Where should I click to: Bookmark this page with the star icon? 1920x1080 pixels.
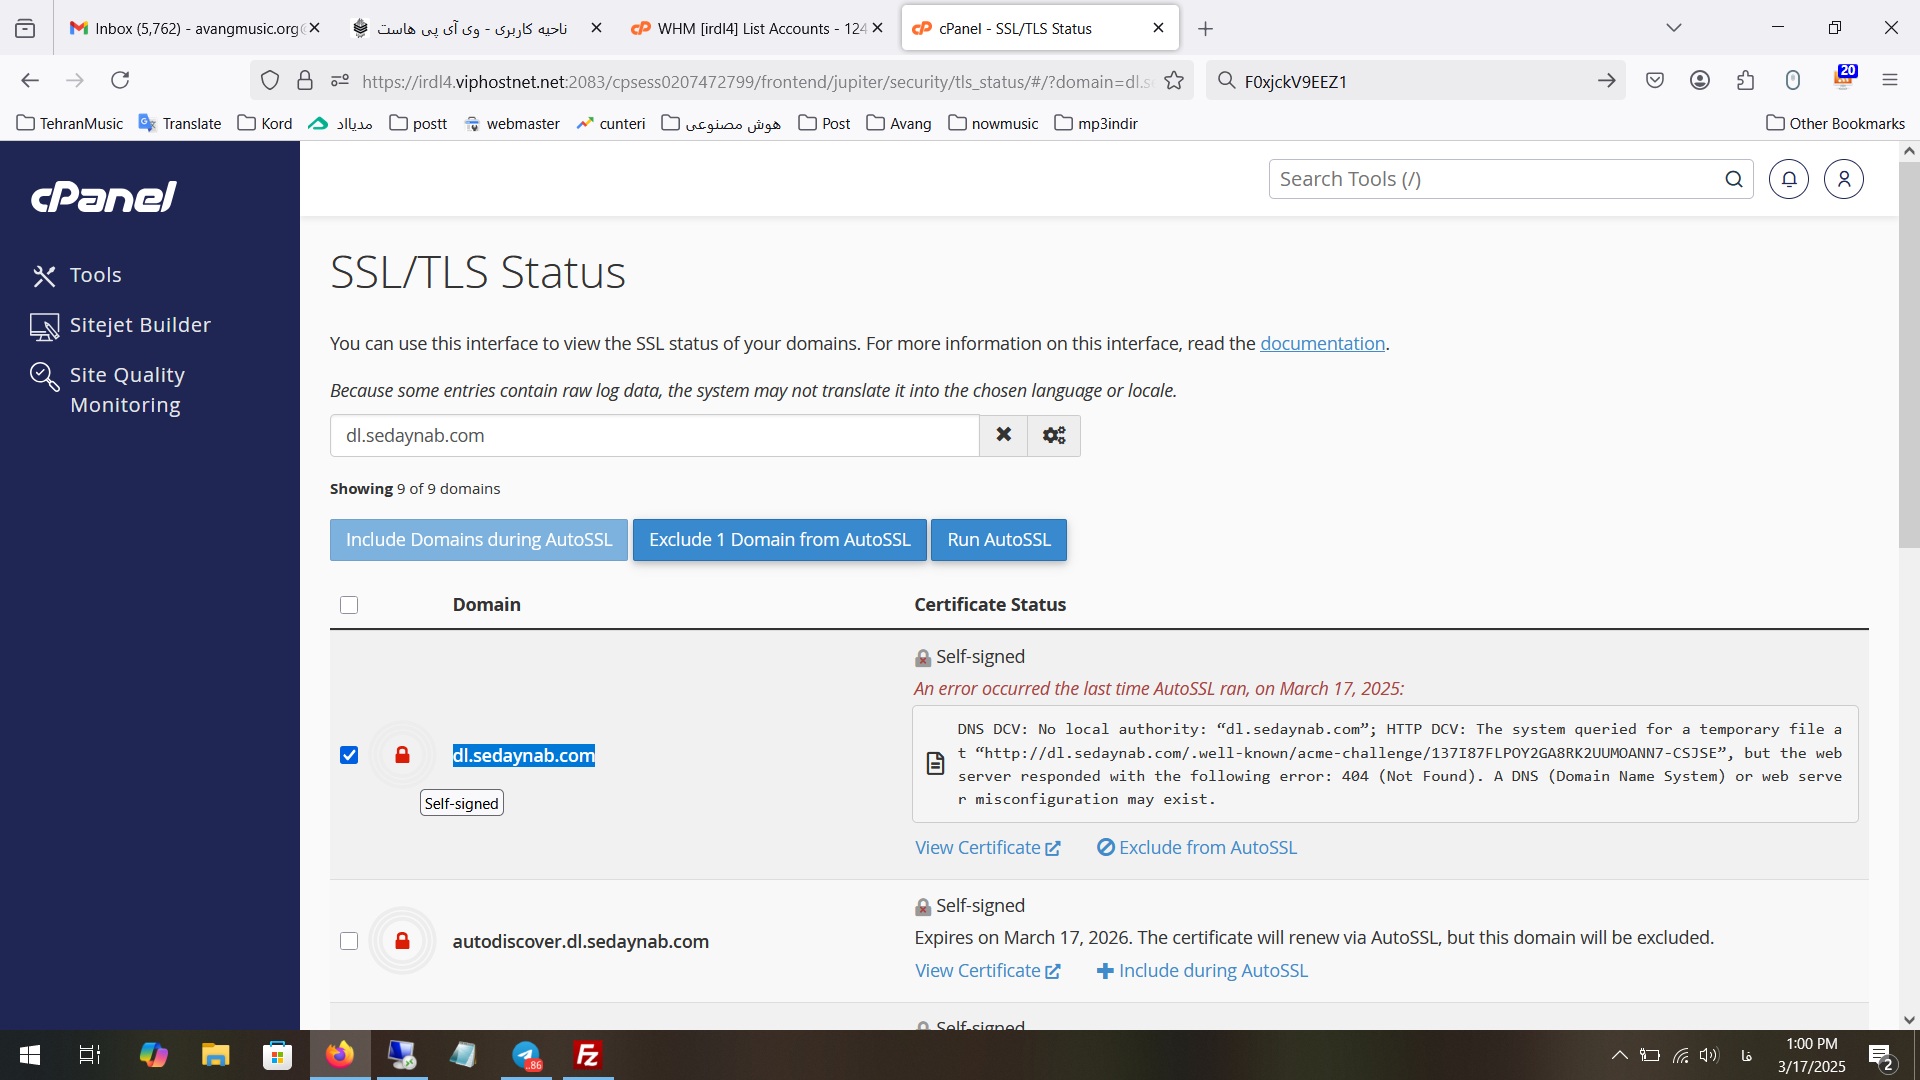coord(1174,81)
